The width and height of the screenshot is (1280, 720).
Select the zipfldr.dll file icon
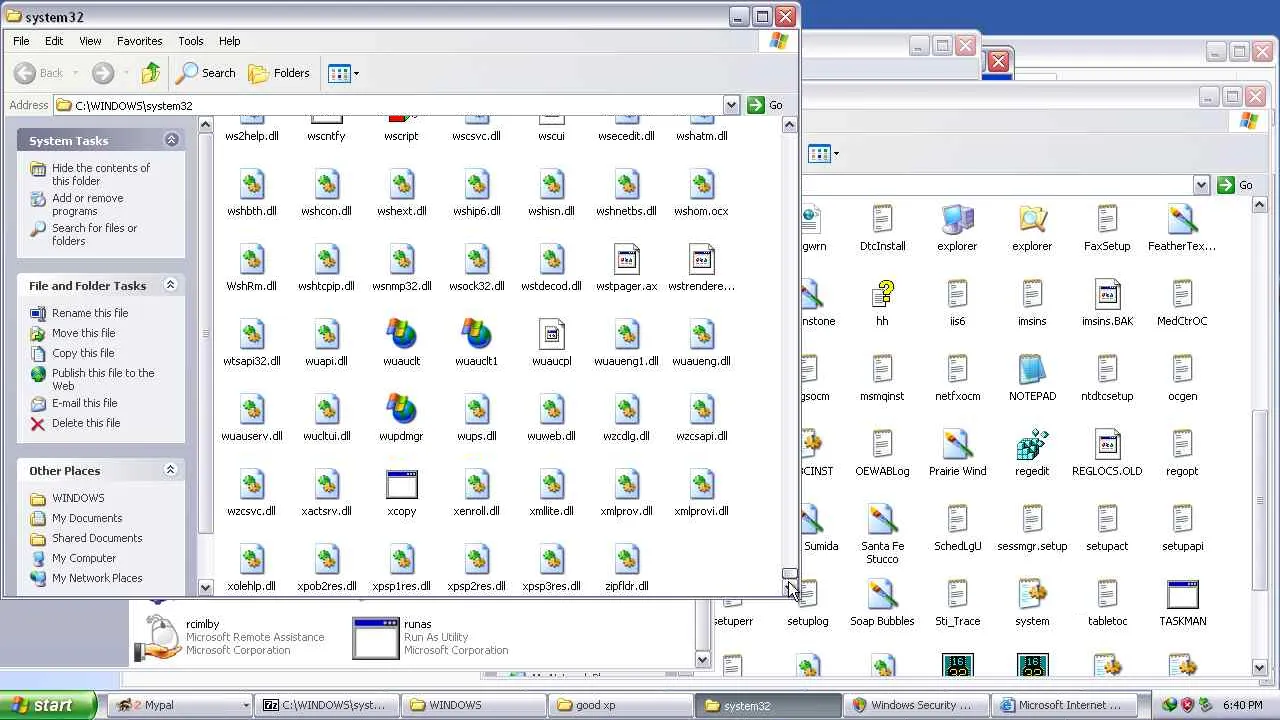[626, 559]
